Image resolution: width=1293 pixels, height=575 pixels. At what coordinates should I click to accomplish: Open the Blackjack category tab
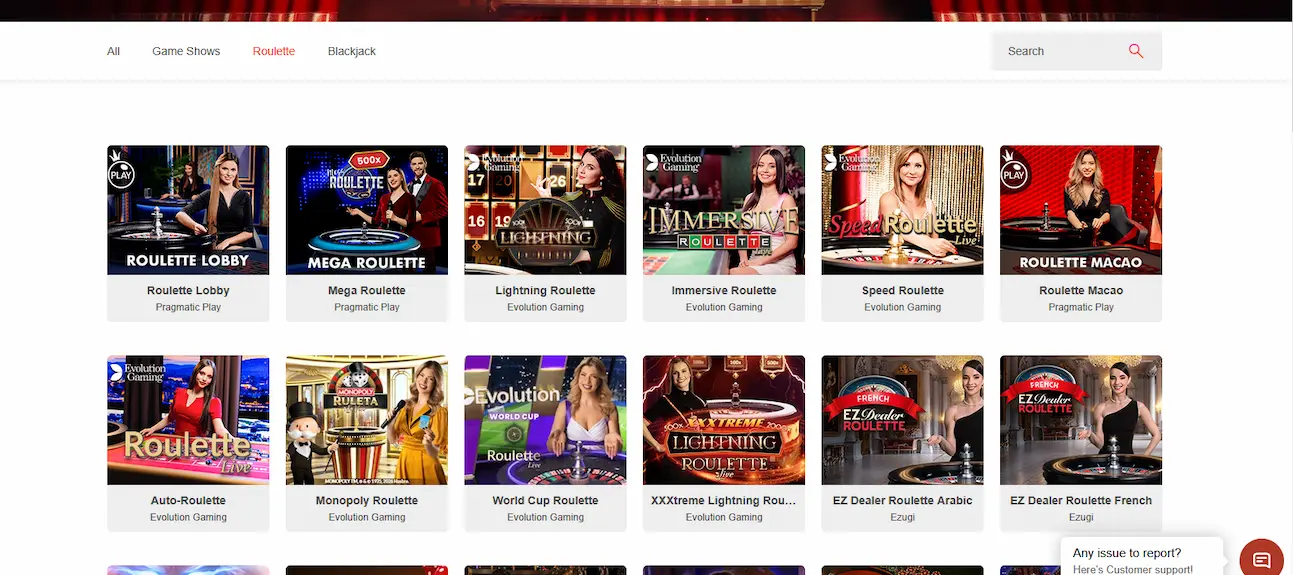(x=352, y=51)
